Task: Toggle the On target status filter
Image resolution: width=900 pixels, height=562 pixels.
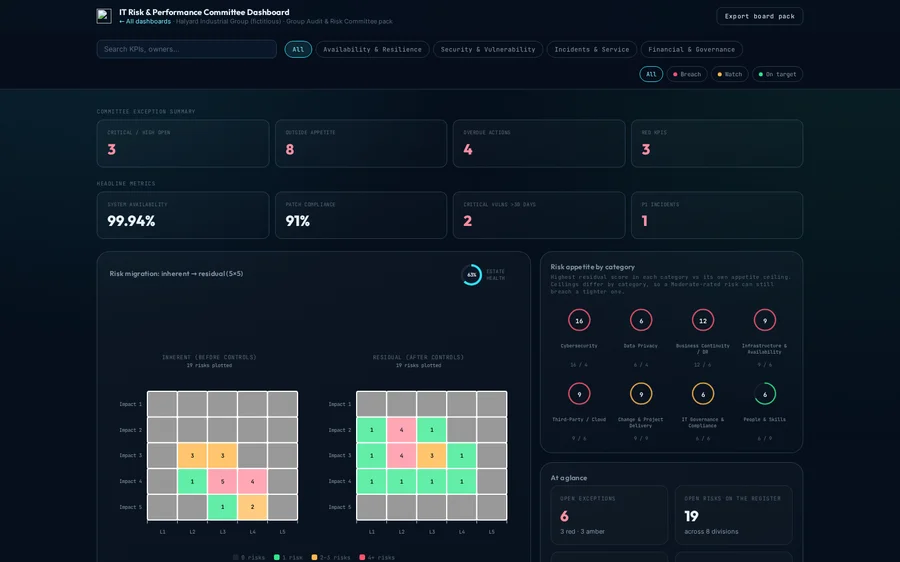Action: click(x=777, y=74)
